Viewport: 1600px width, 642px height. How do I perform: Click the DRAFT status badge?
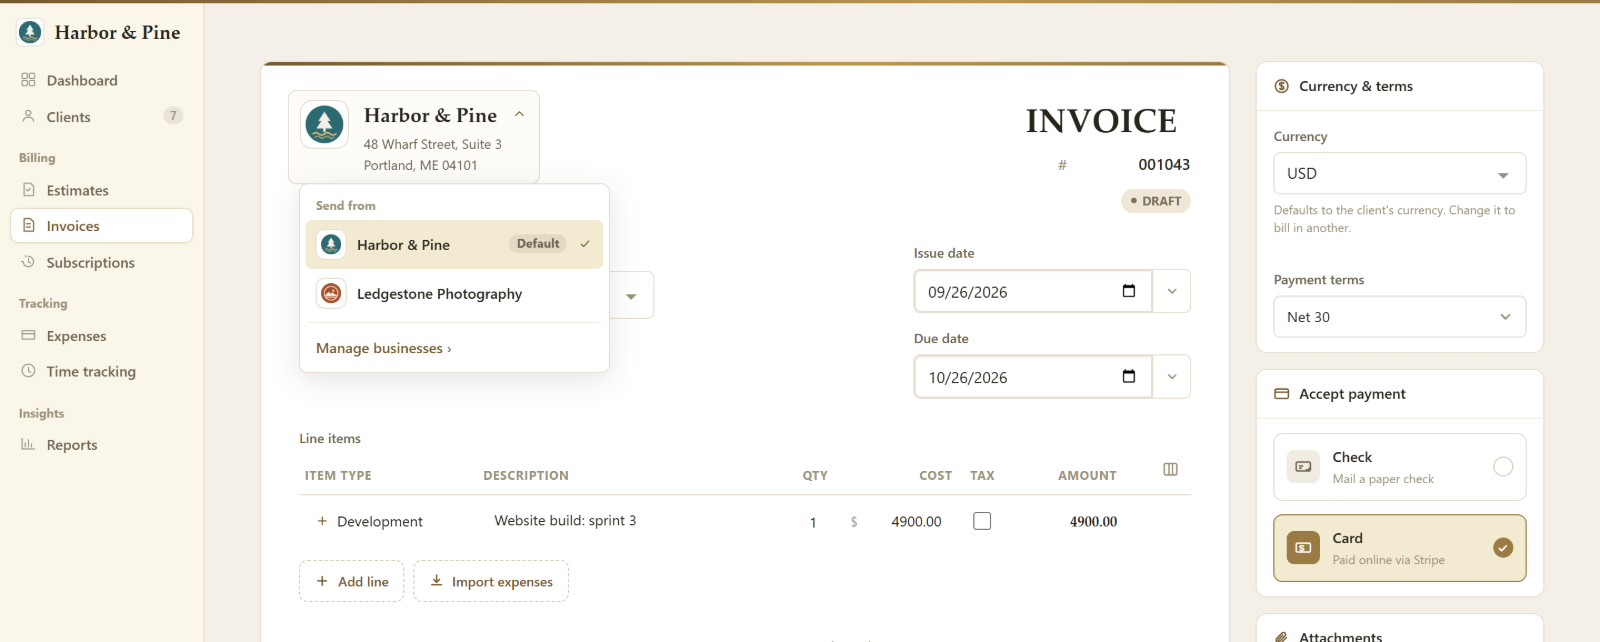pyautogui.click(x=1156, y=201)
